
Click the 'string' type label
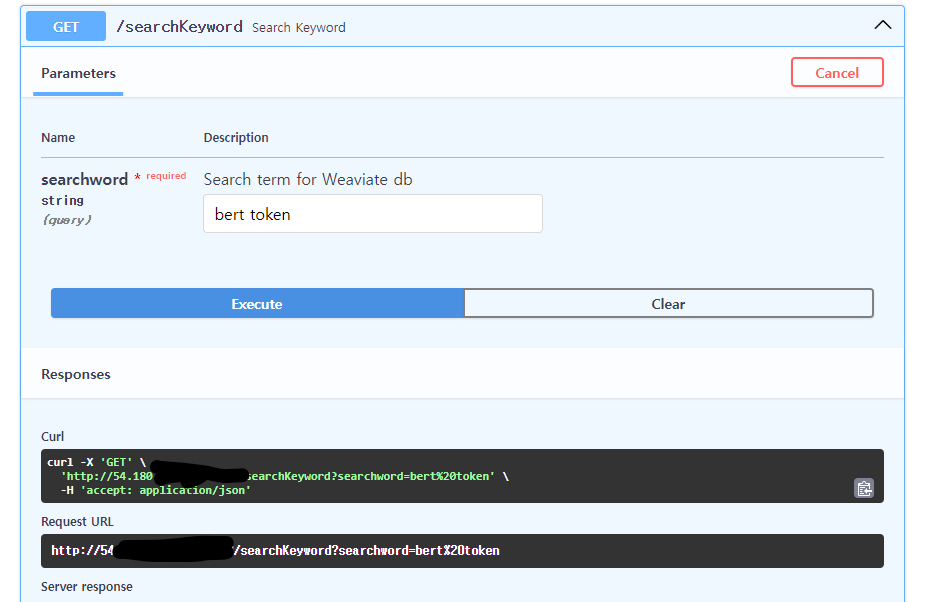pos(62,200)
